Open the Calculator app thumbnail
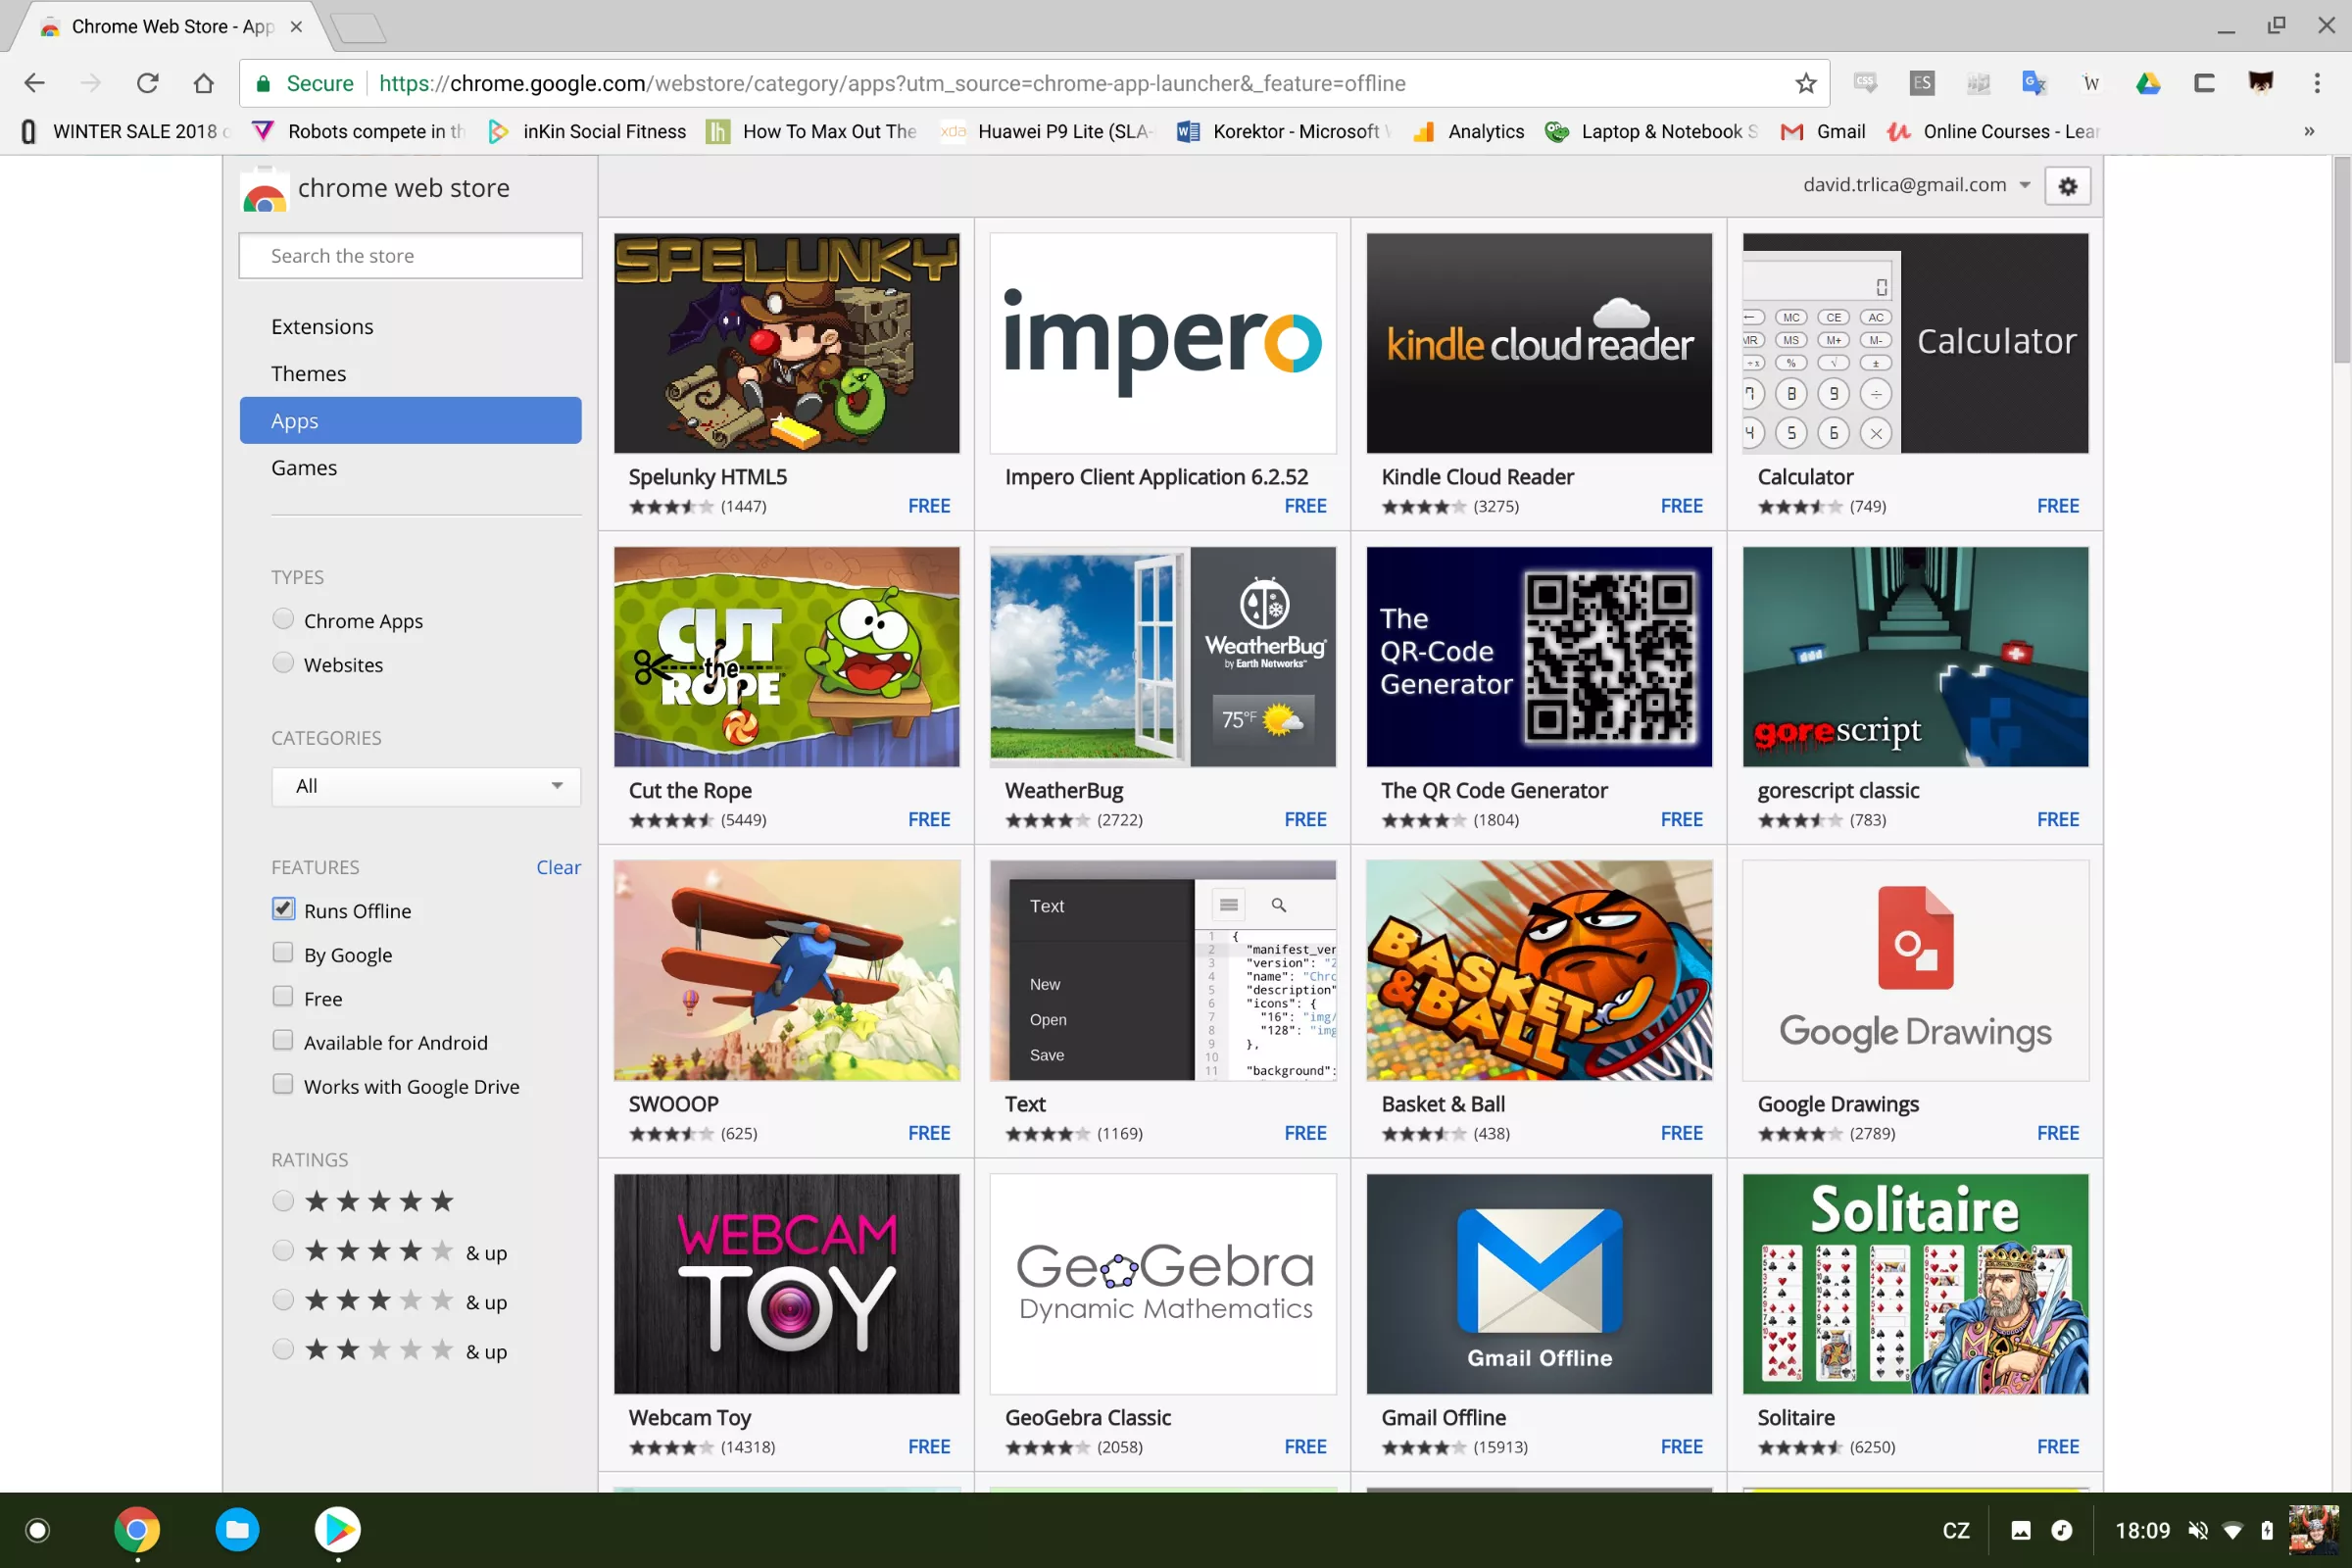The image size is (2352, 1568). [x=1915, y=343]
